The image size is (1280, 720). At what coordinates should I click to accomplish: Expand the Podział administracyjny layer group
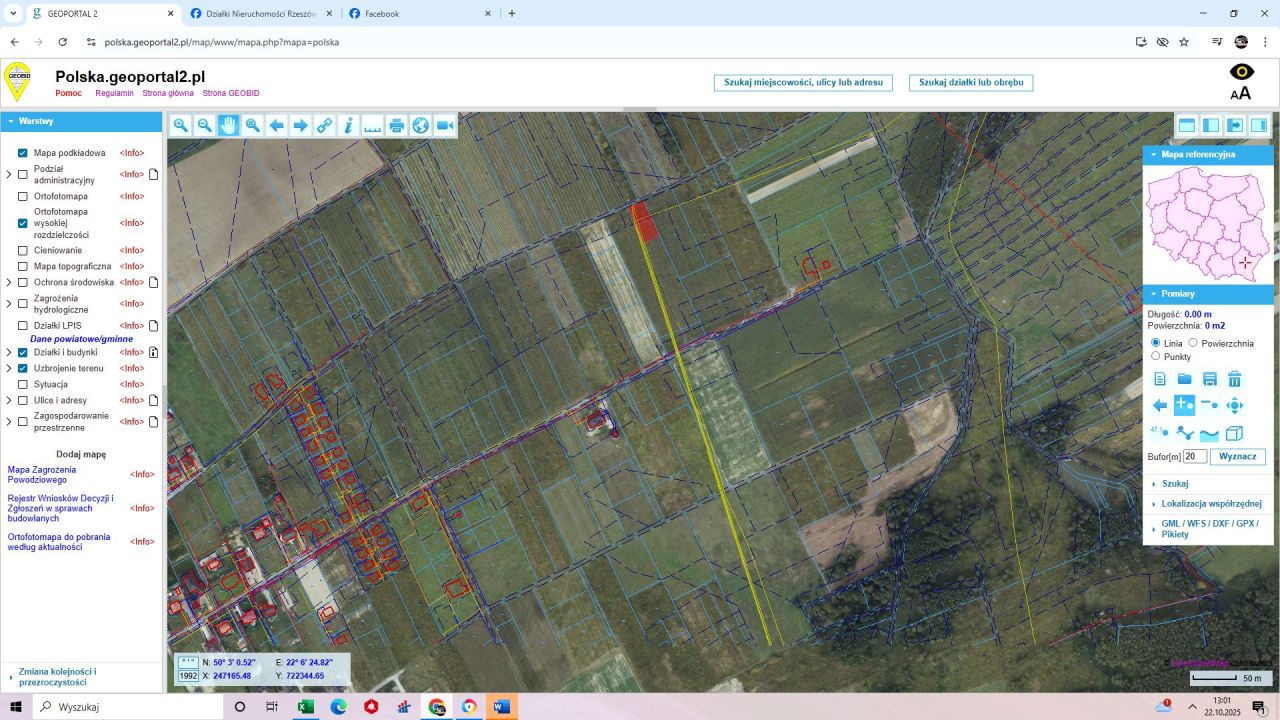(x=9, y=174)
